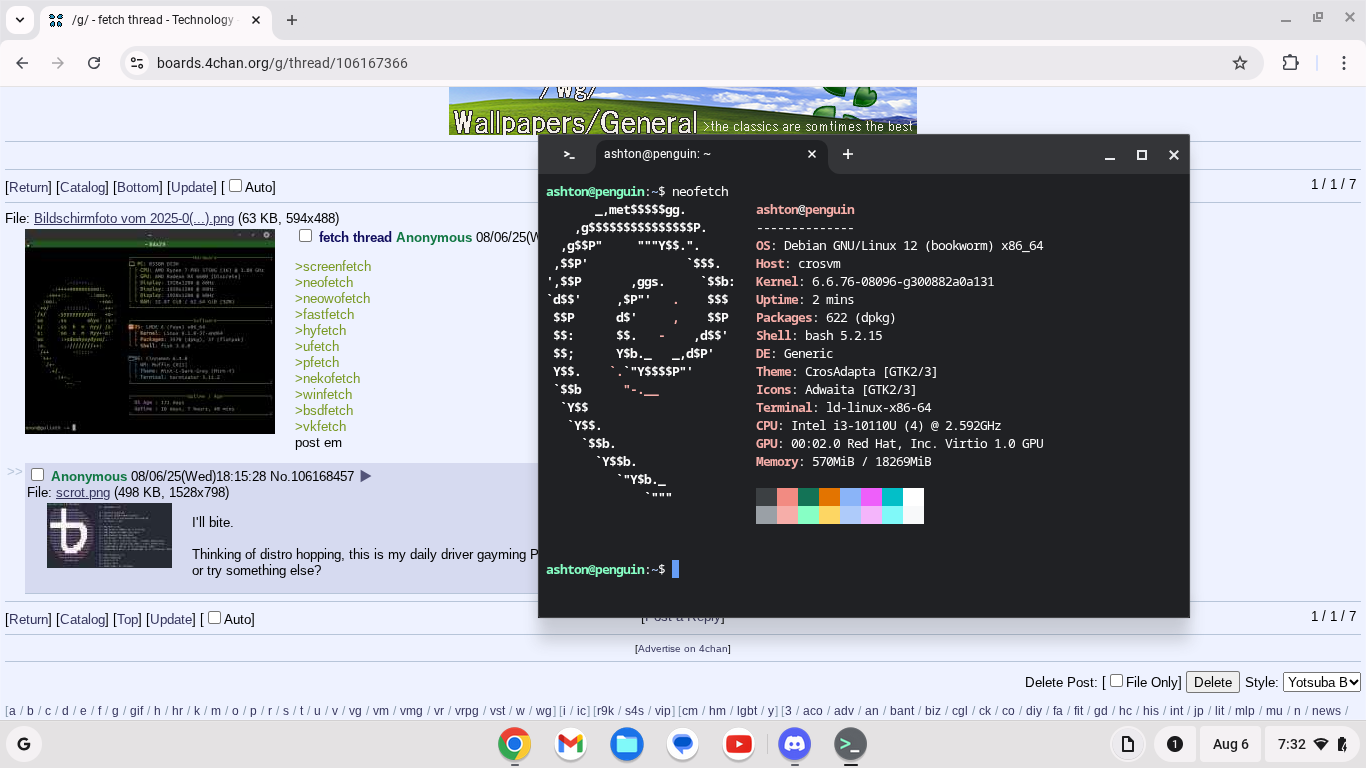Expand the scrot.png thumbnail image
The height and width of the screenshot is (768, 1366).
(110, 535)
